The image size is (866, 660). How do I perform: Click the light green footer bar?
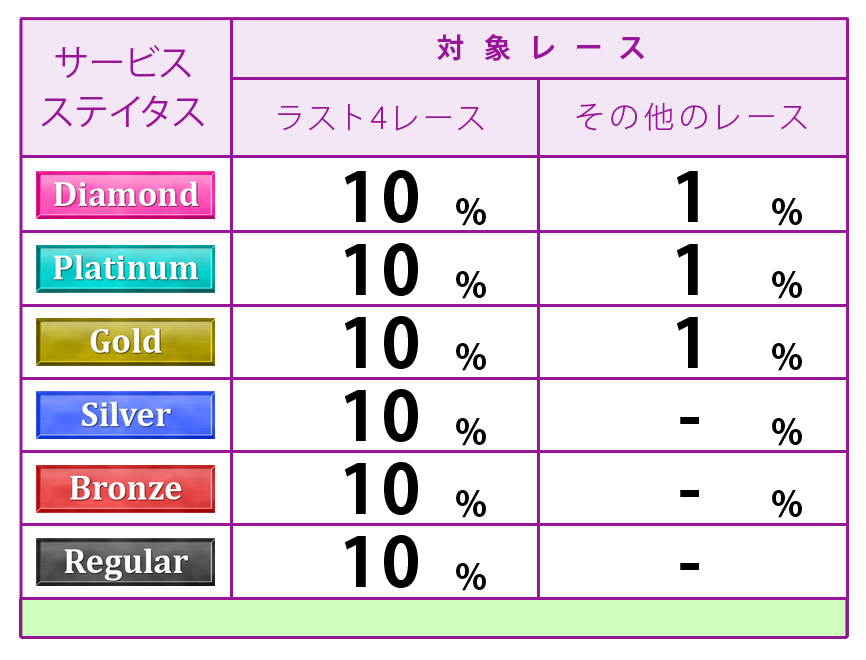434,618
